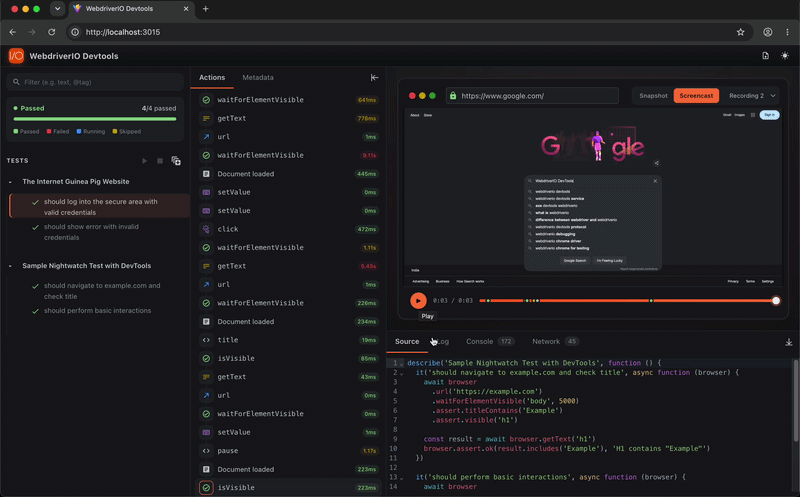The image size is (800, 497).
Task: Click the title action's code icon
Action: click(x=206, y=340)
